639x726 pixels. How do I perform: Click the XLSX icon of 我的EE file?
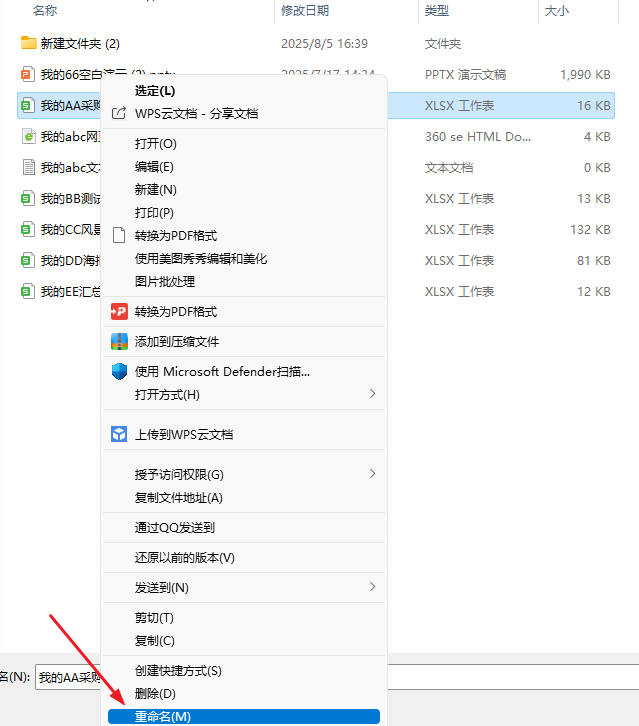(x=28, y=291)
